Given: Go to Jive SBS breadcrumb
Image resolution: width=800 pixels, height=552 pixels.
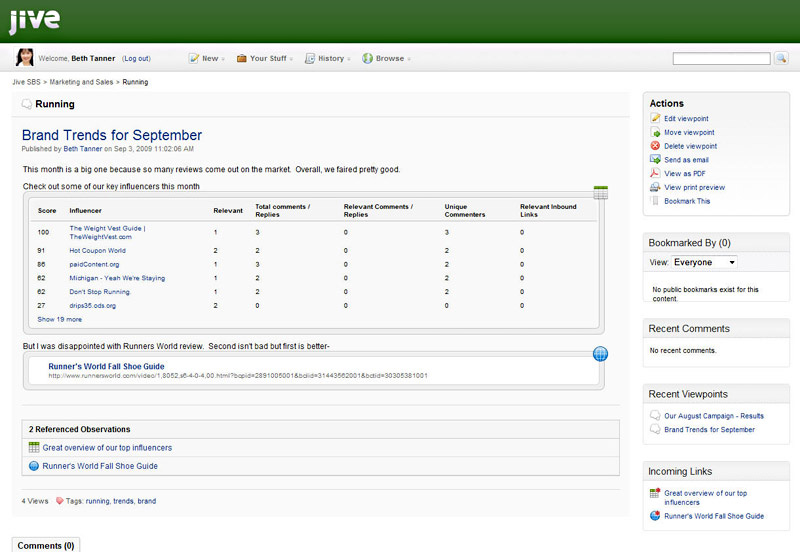Looking at the screenshot, I should coord(27,82).
